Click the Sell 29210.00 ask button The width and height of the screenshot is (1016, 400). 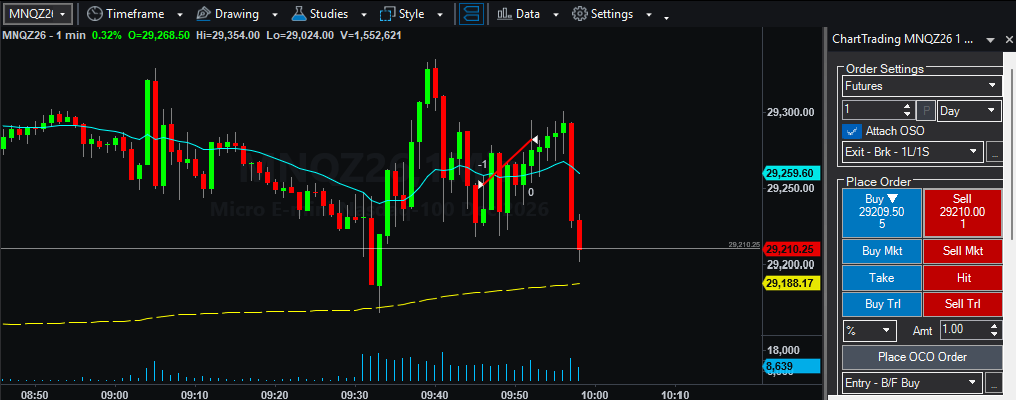coord(962,213)
